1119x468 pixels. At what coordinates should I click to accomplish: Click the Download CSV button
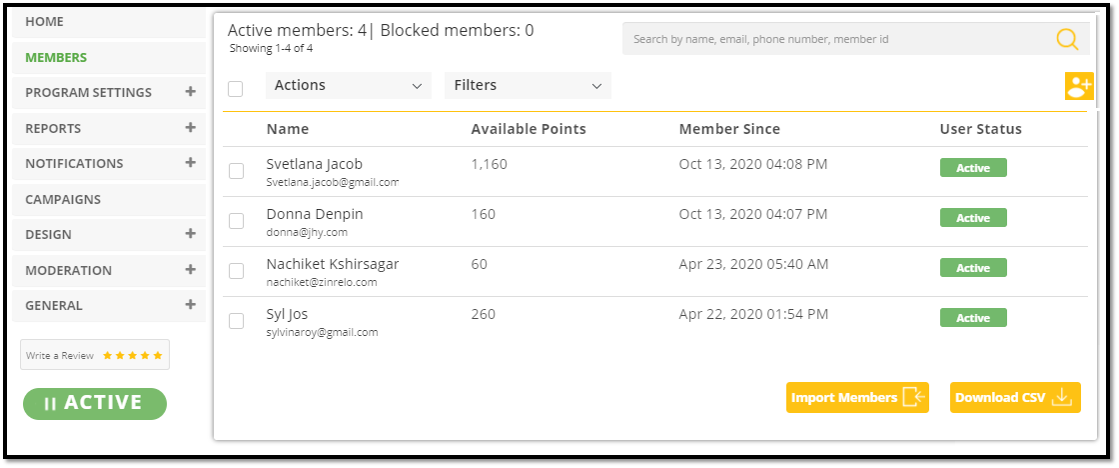pyautogui.click(x=1014, y=398)
